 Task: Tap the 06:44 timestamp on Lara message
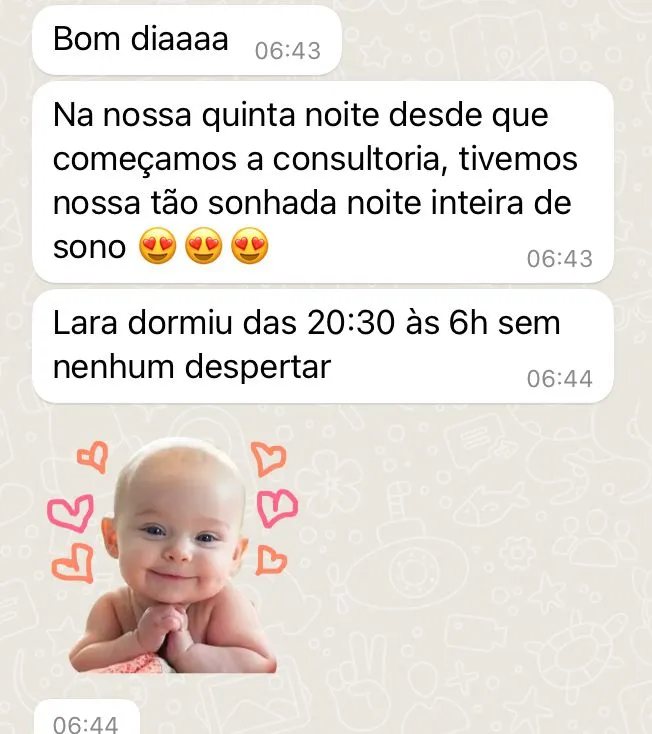point(560,379)
